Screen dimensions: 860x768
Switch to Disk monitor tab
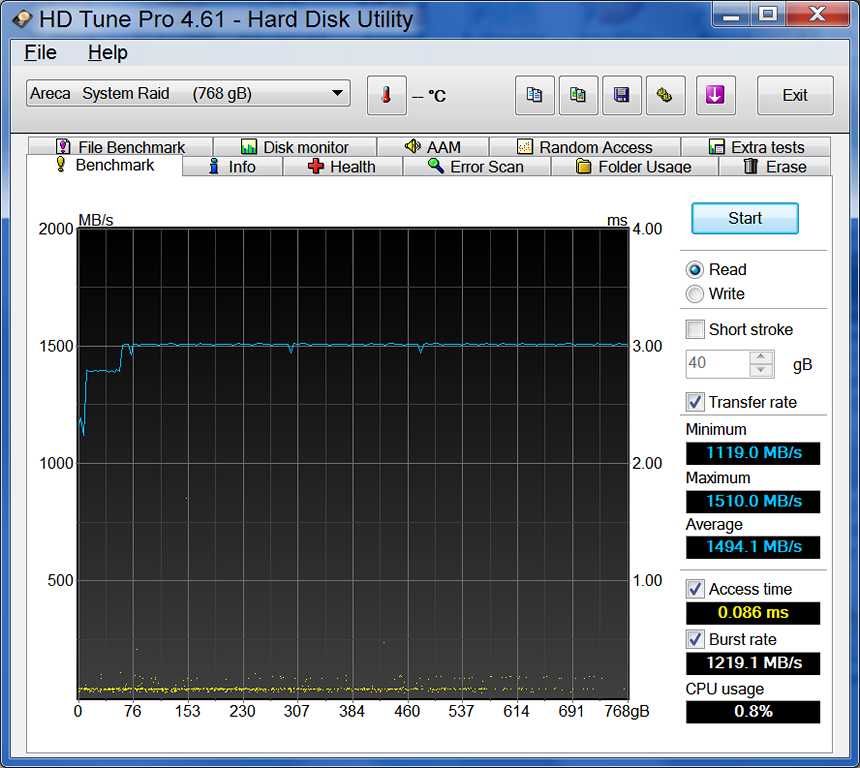(x=295, y=147)
